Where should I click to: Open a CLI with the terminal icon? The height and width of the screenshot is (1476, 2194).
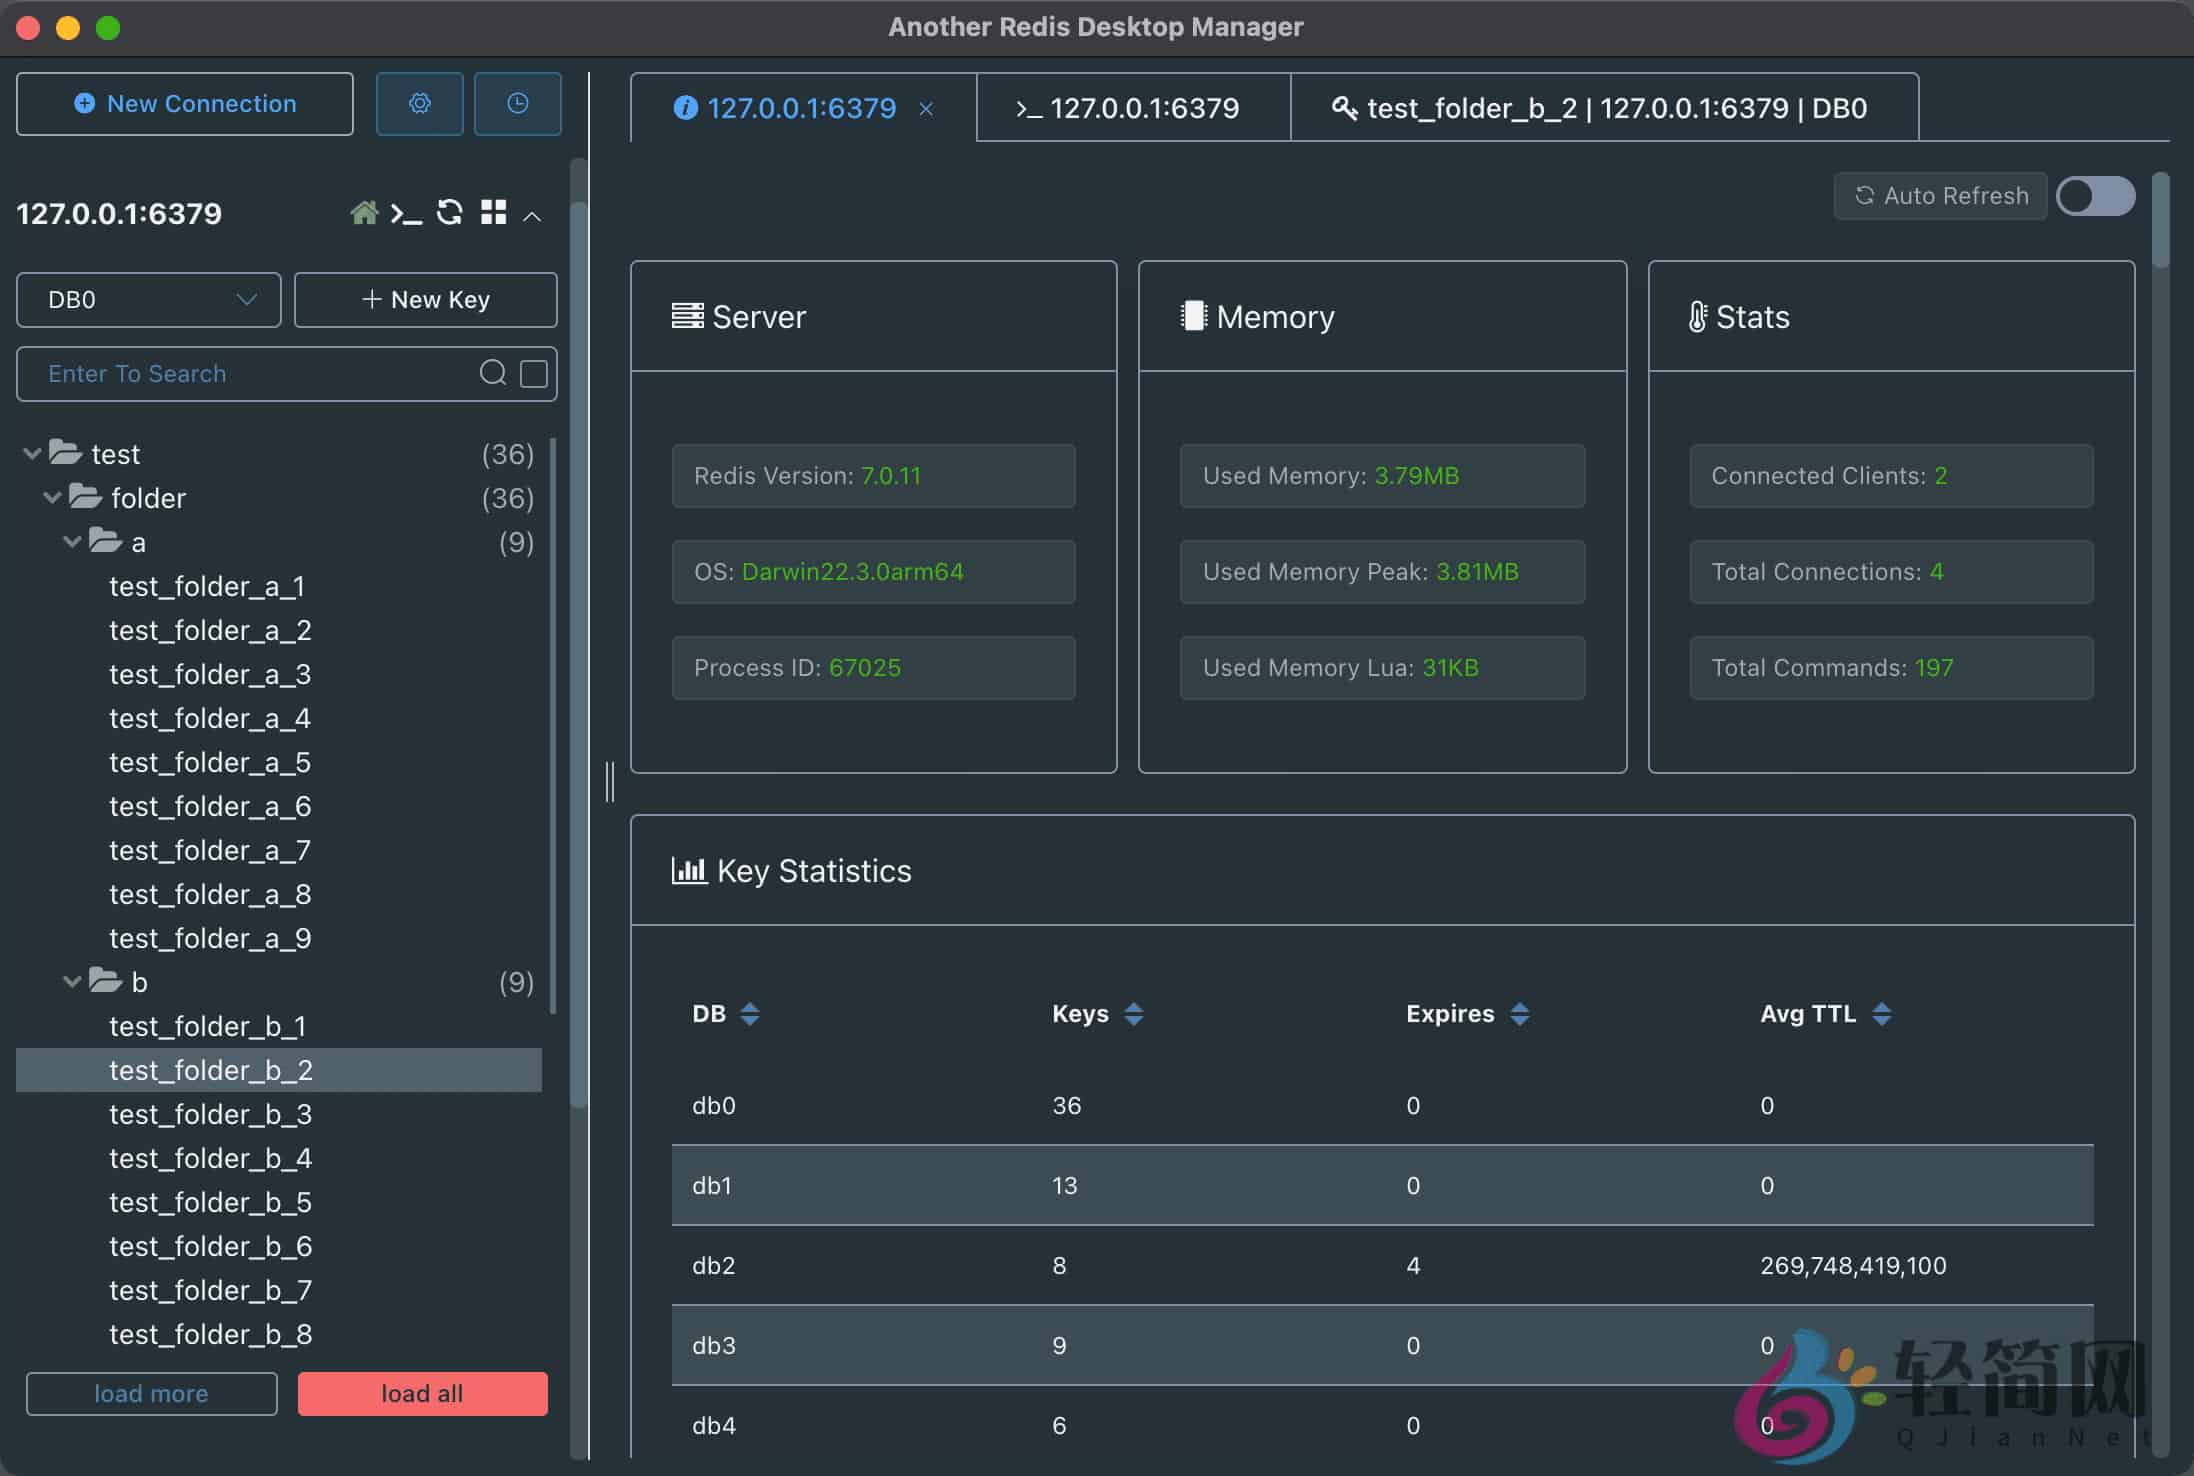click(x=406, y=212)
